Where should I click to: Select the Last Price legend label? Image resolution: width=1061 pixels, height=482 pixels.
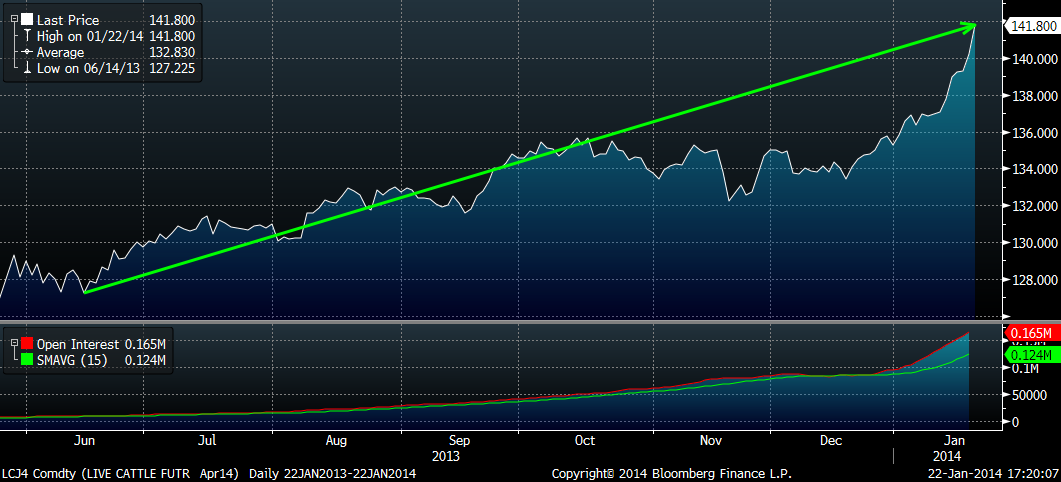click(x=66, y=19)
